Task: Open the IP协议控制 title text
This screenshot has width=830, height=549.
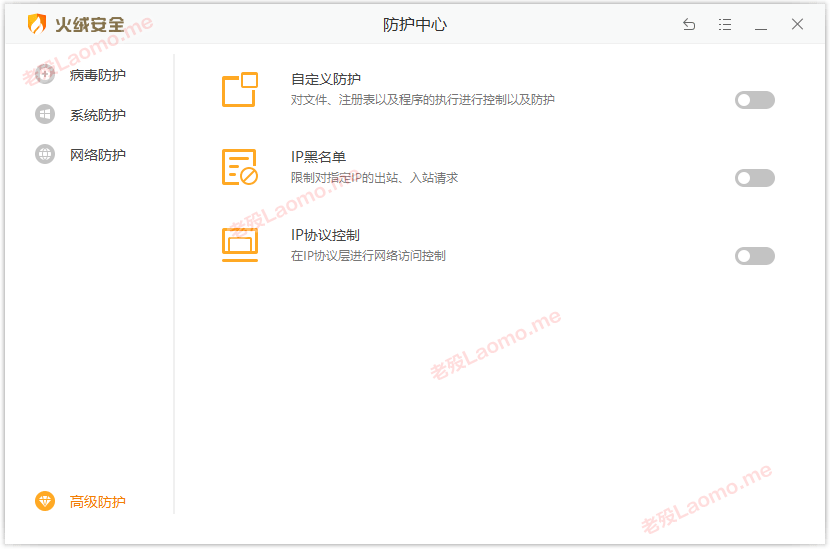Action: [326, 235]
